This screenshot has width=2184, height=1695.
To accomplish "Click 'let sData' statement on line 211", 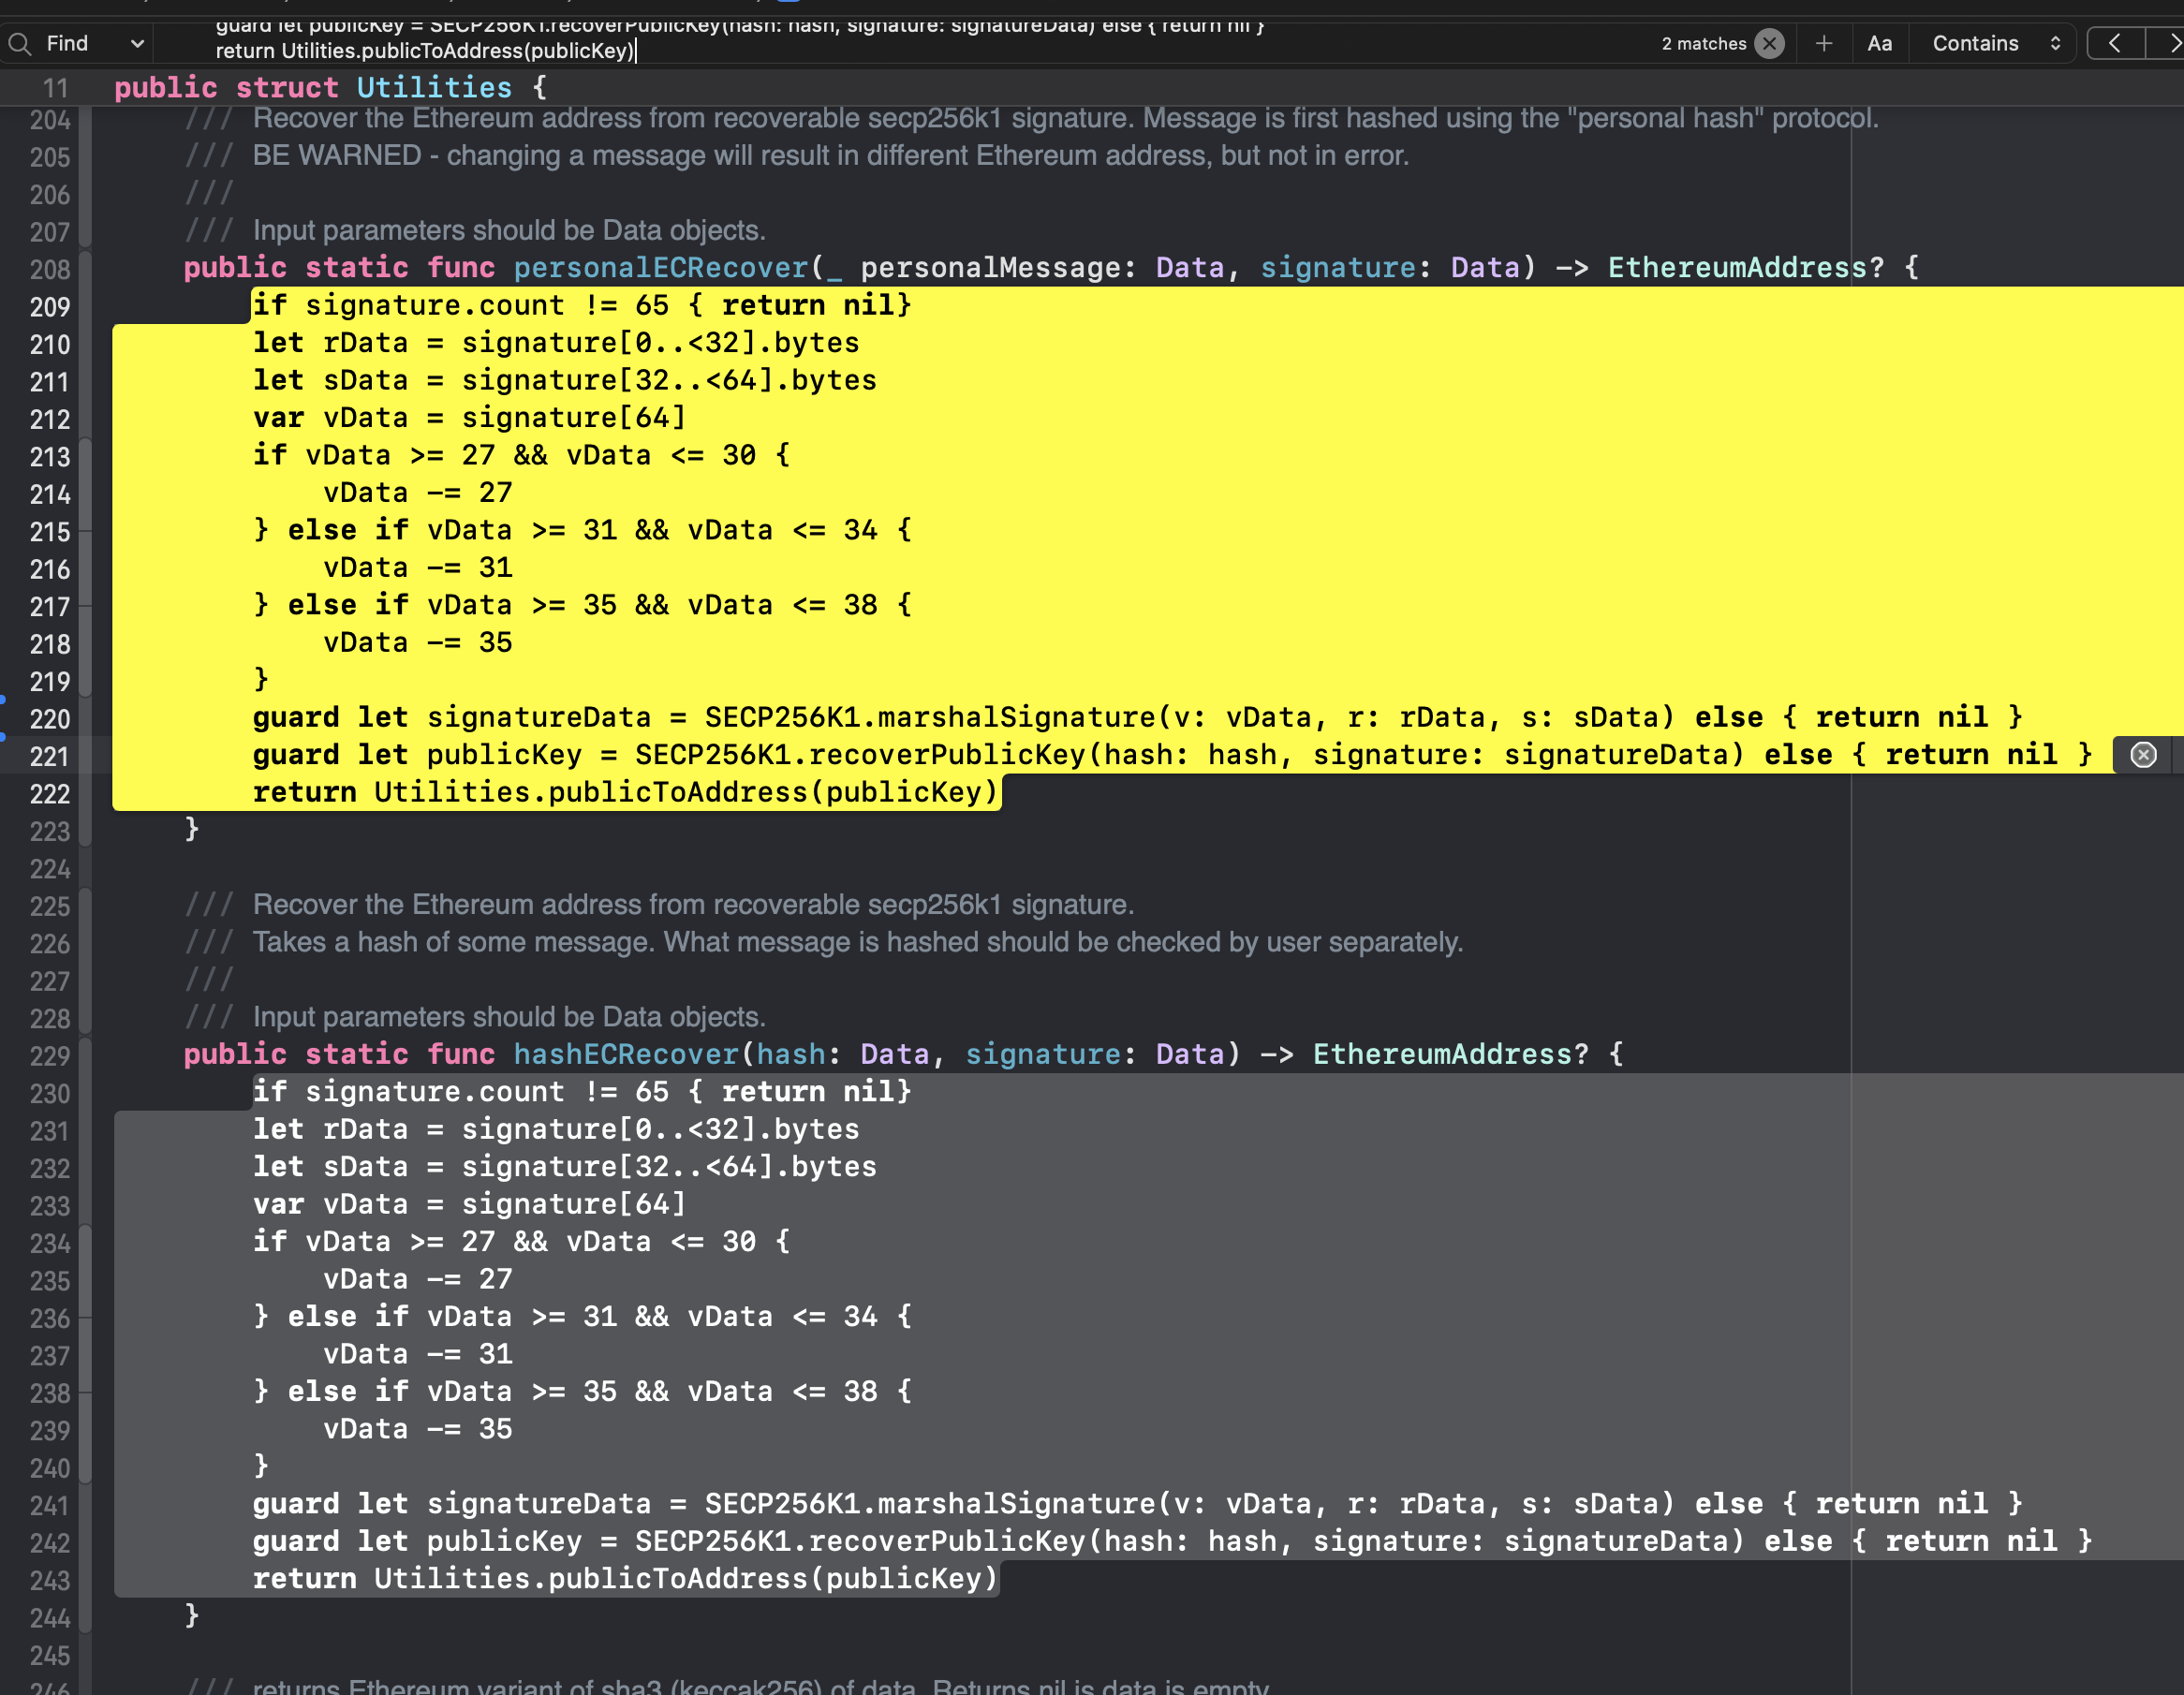I will (x=565, y=380).
